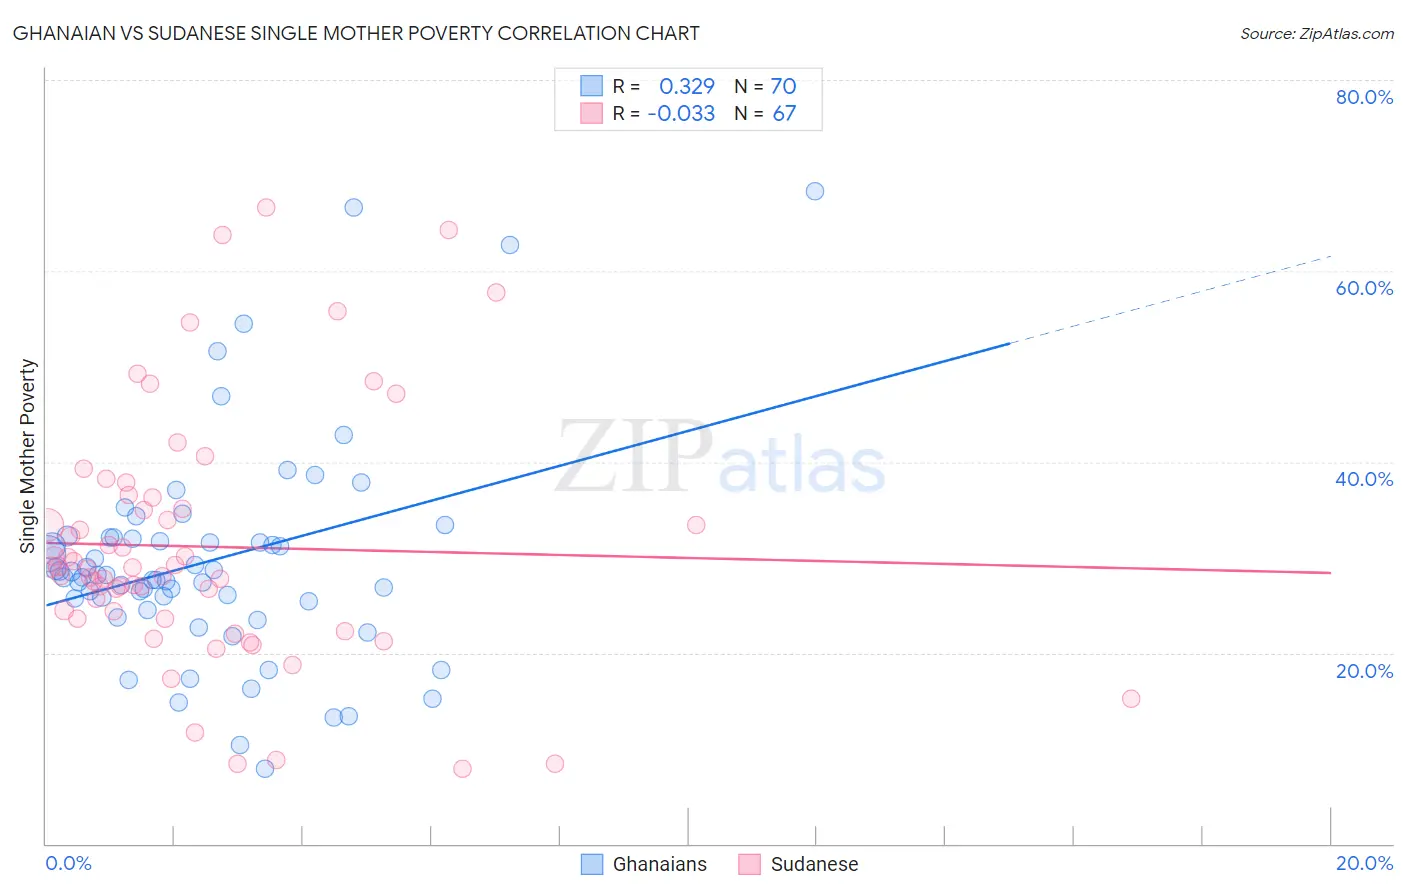Click the pink R = -0.033 stats swatch
The image size is (1406, 892).
pos(592,113)
